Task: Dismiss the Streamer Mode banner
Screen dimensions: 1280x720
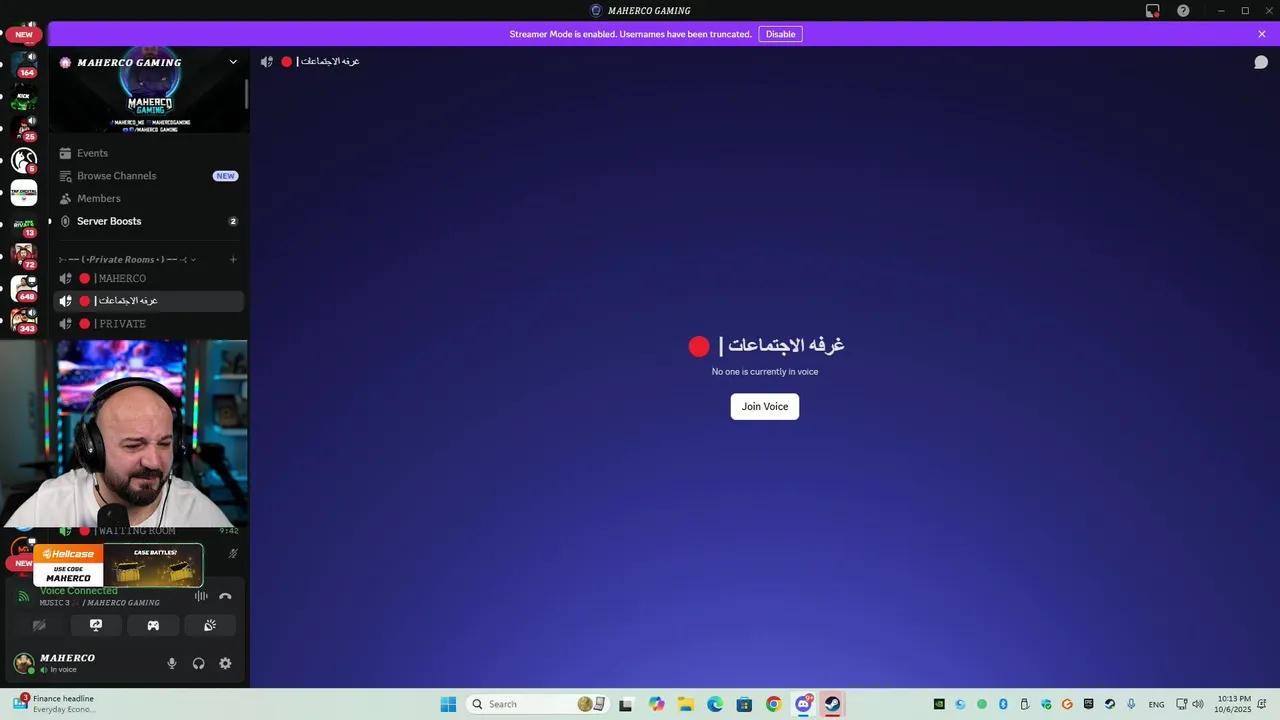Action: tap(1262, 34)
